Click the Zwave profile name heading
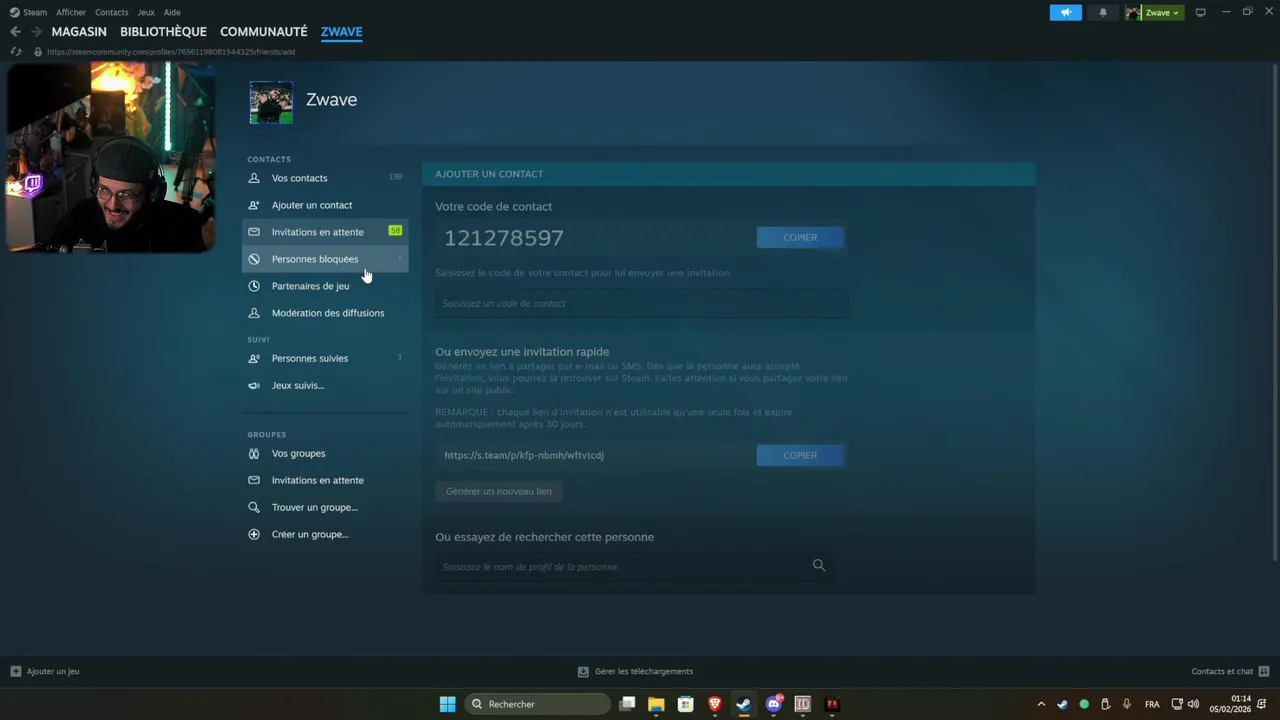Screen dimensions: 1280x720 click(x=331, y=99)
